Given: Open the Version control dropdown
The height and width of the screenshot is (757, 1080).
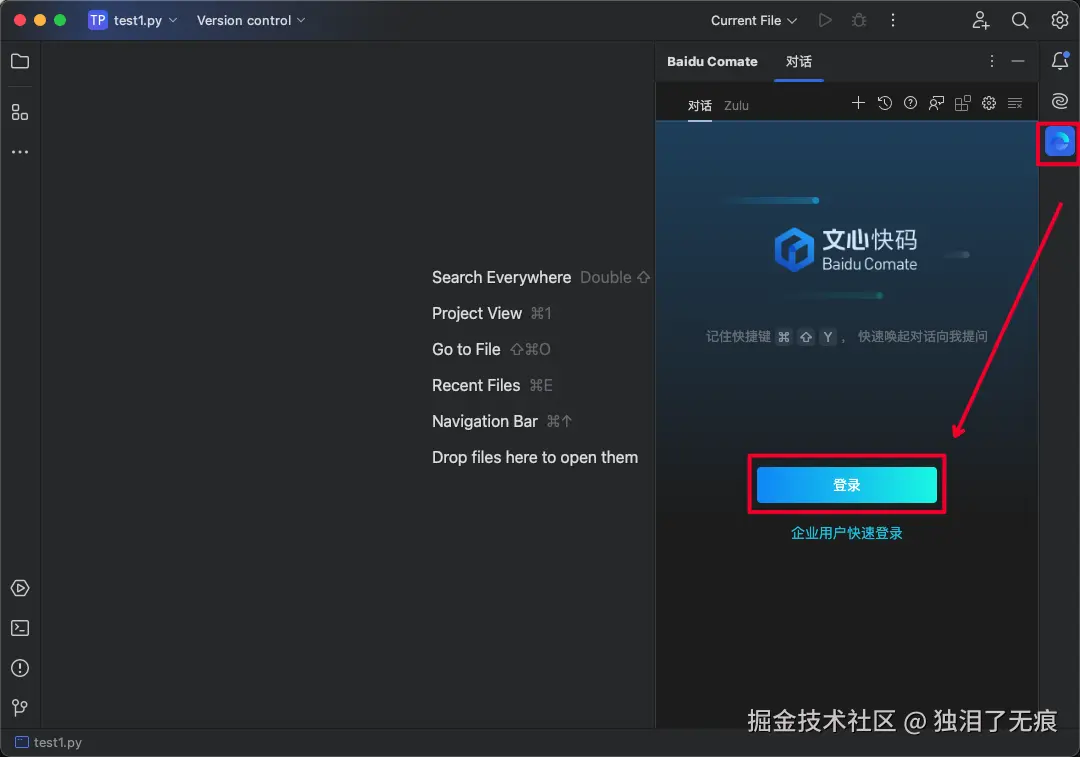Looking at the screenshot, I should click(251, 20).
